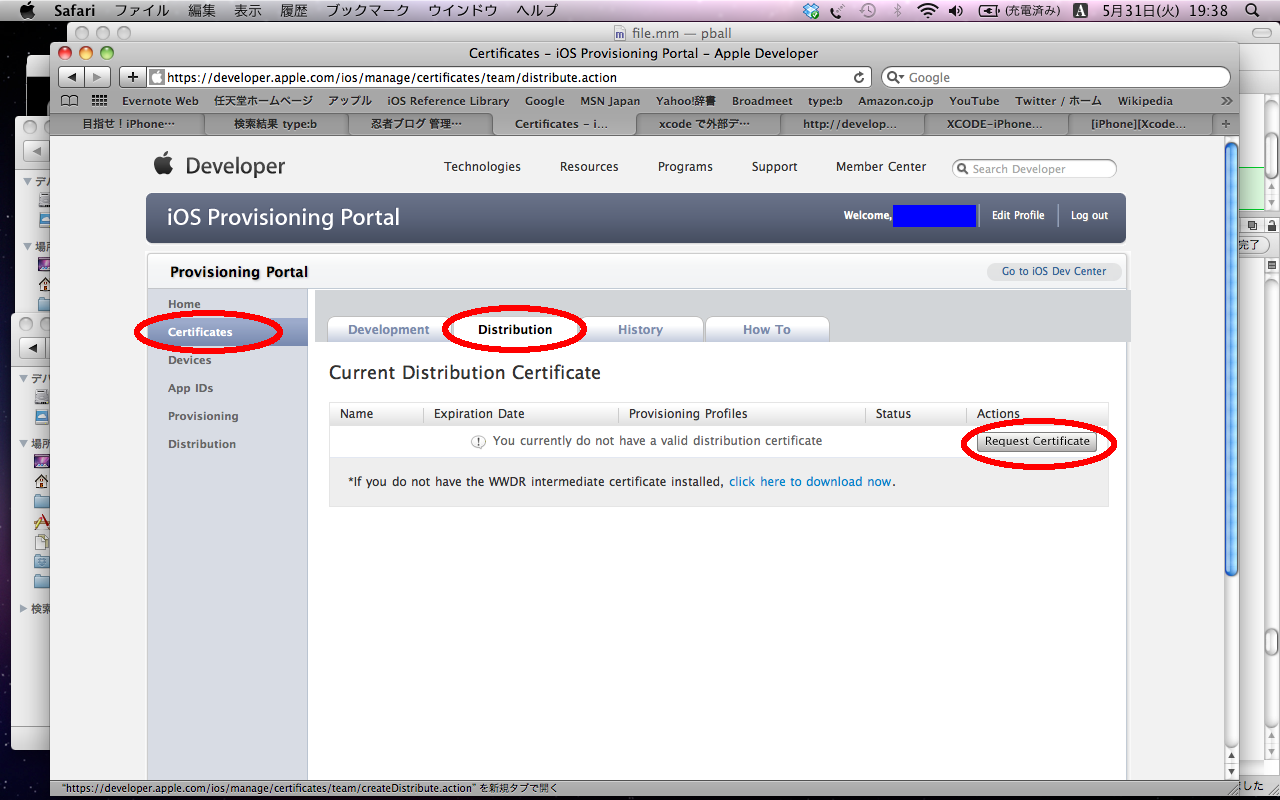Open the iOS Reference Library bookmark
The height and width of the screenshot is (800, 1280).
click(448, 101)
